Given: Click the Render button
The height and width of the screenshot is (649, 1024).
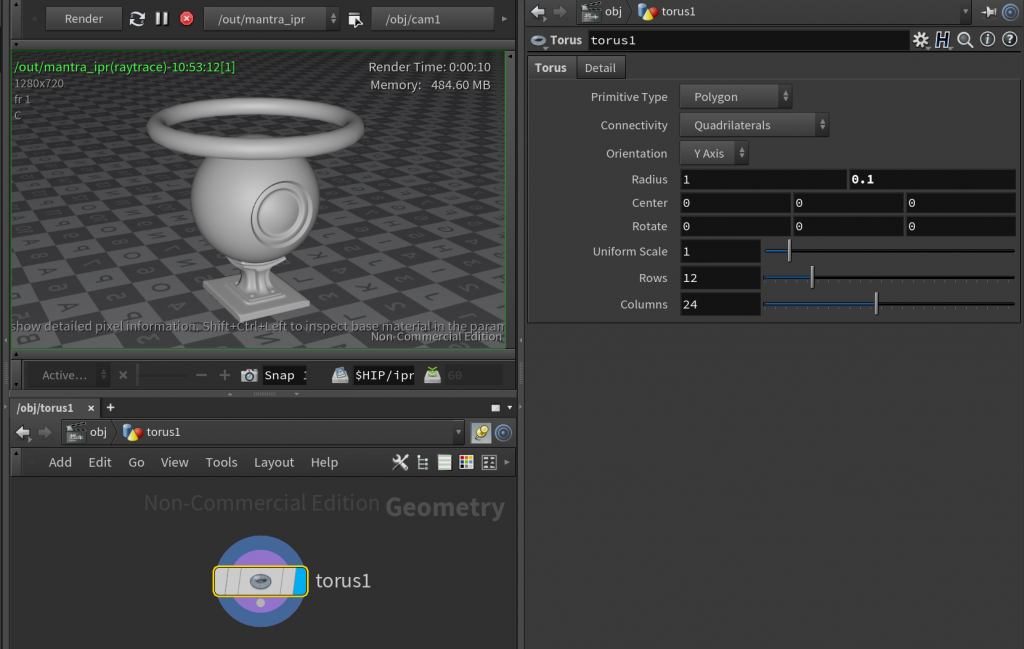Looking at the screenshot, I should 84,18.
